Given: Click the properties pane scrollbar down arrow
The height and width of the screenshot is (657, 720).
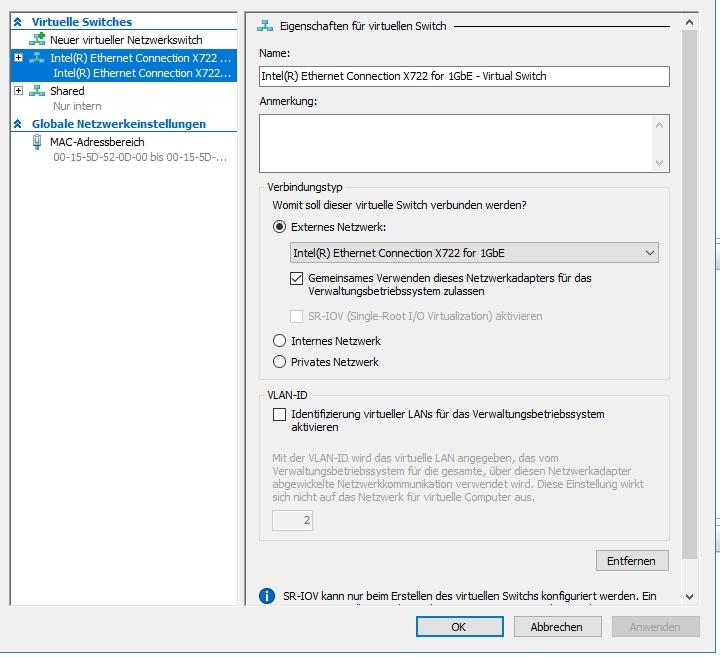Looking at the screenshot, I should 689,596.
